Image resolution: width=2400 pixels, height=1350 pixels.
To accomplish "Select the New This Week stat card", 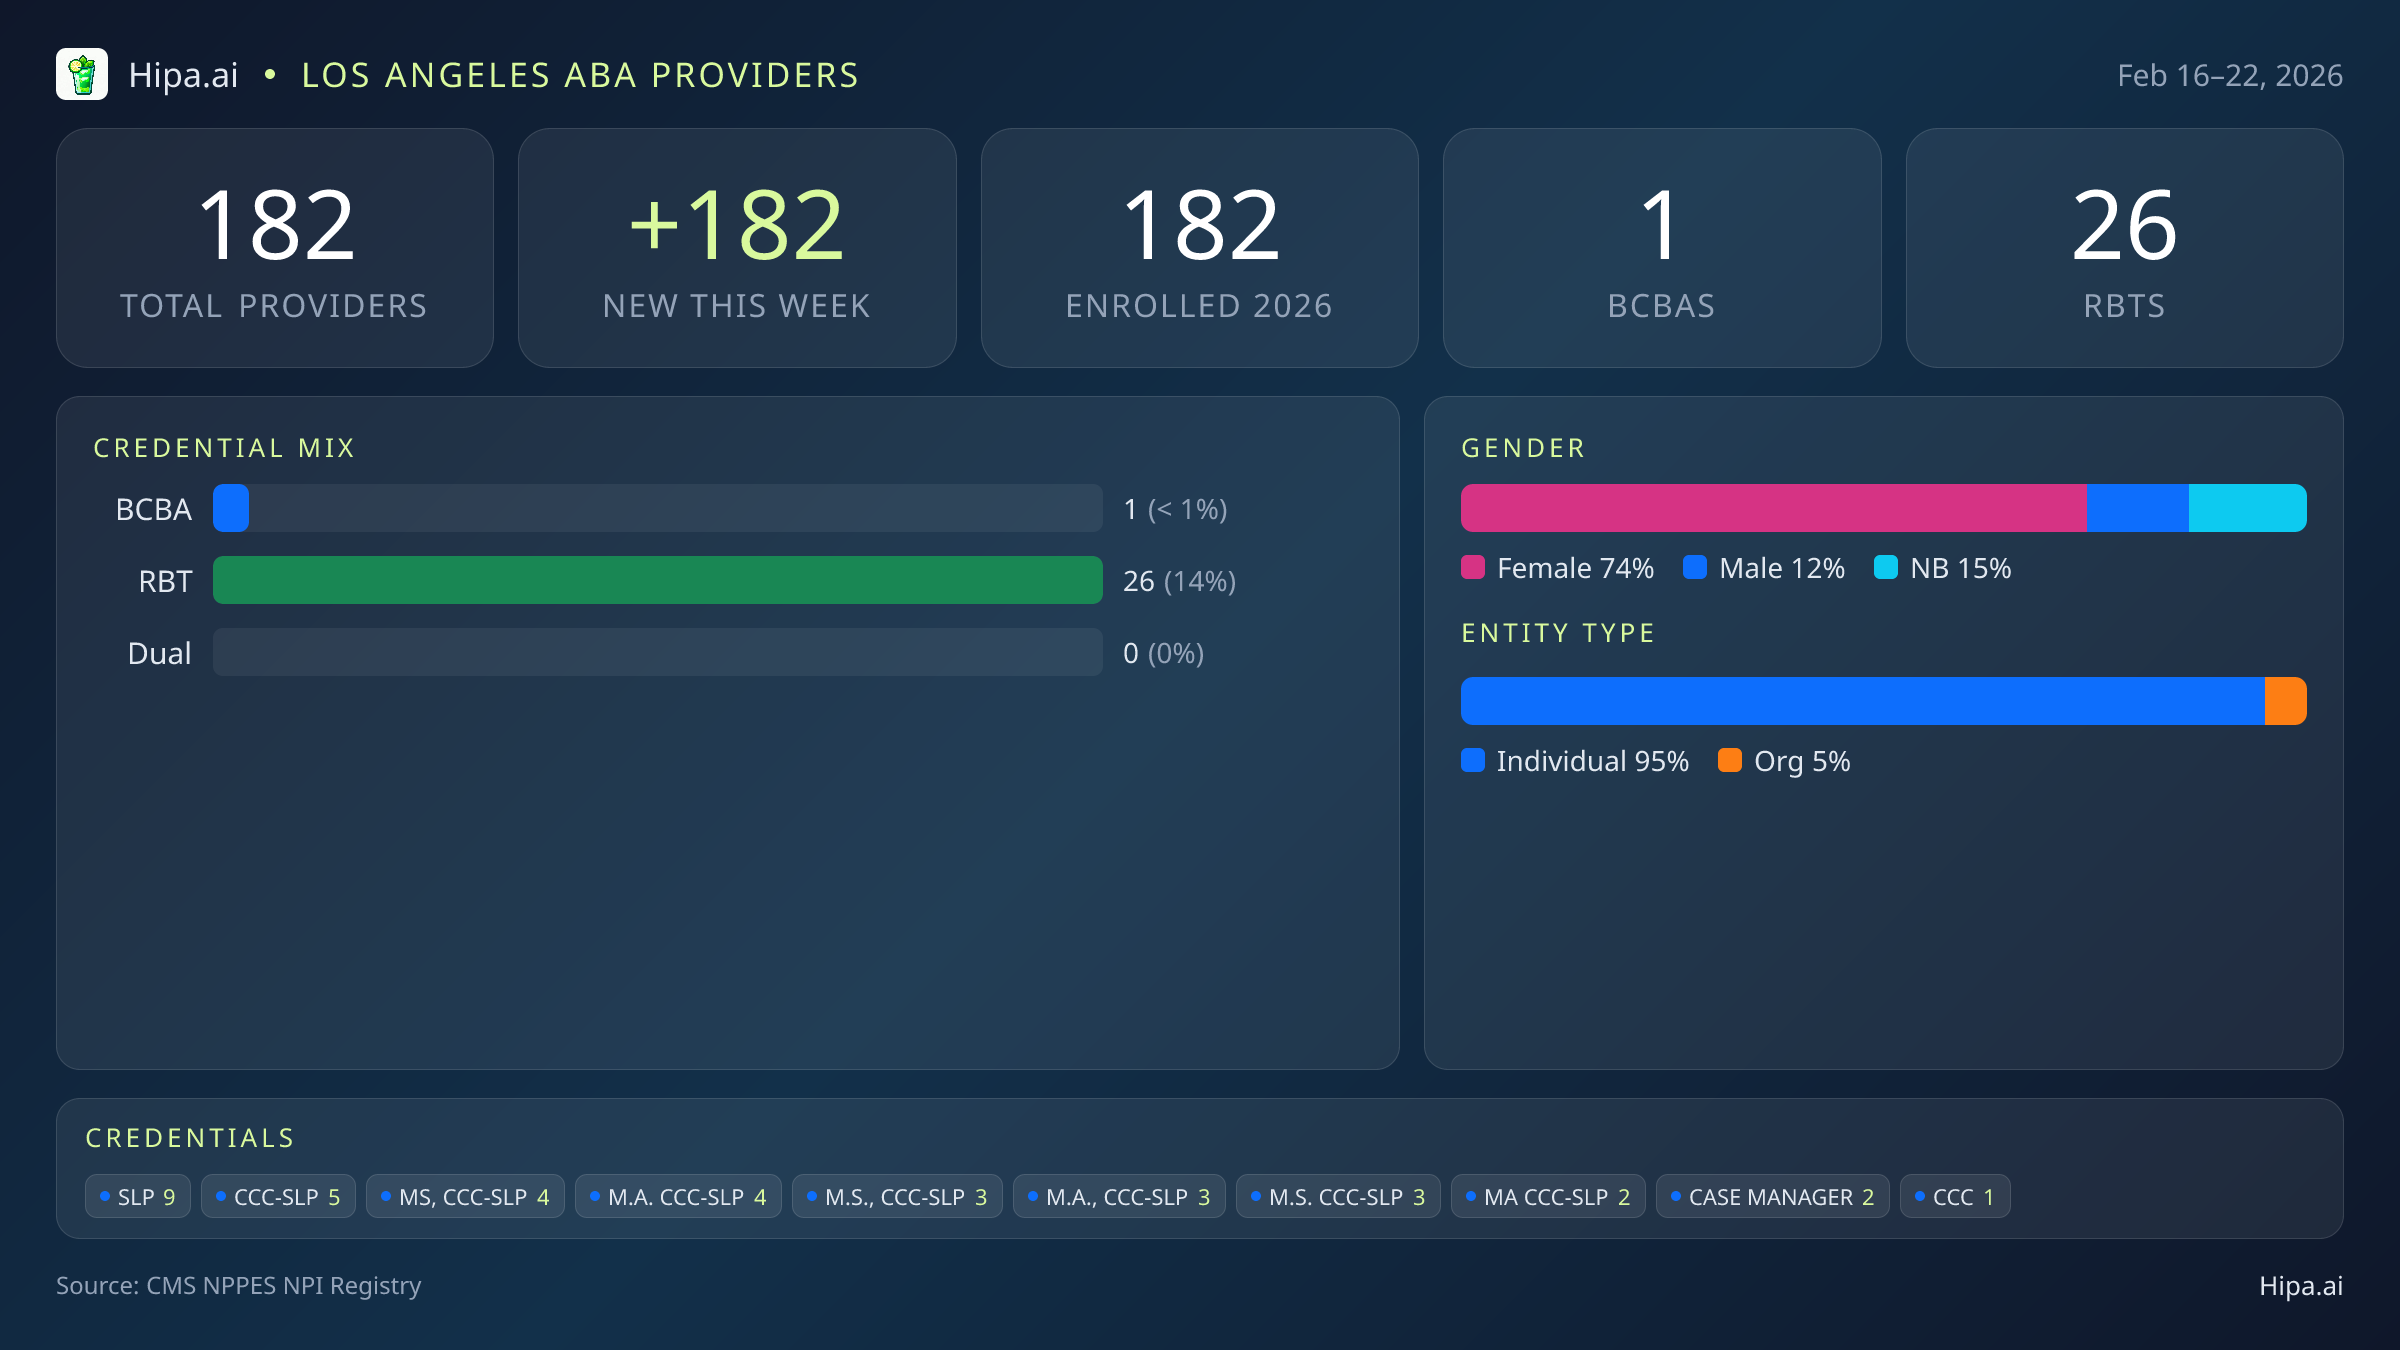I will coord(737,247).
